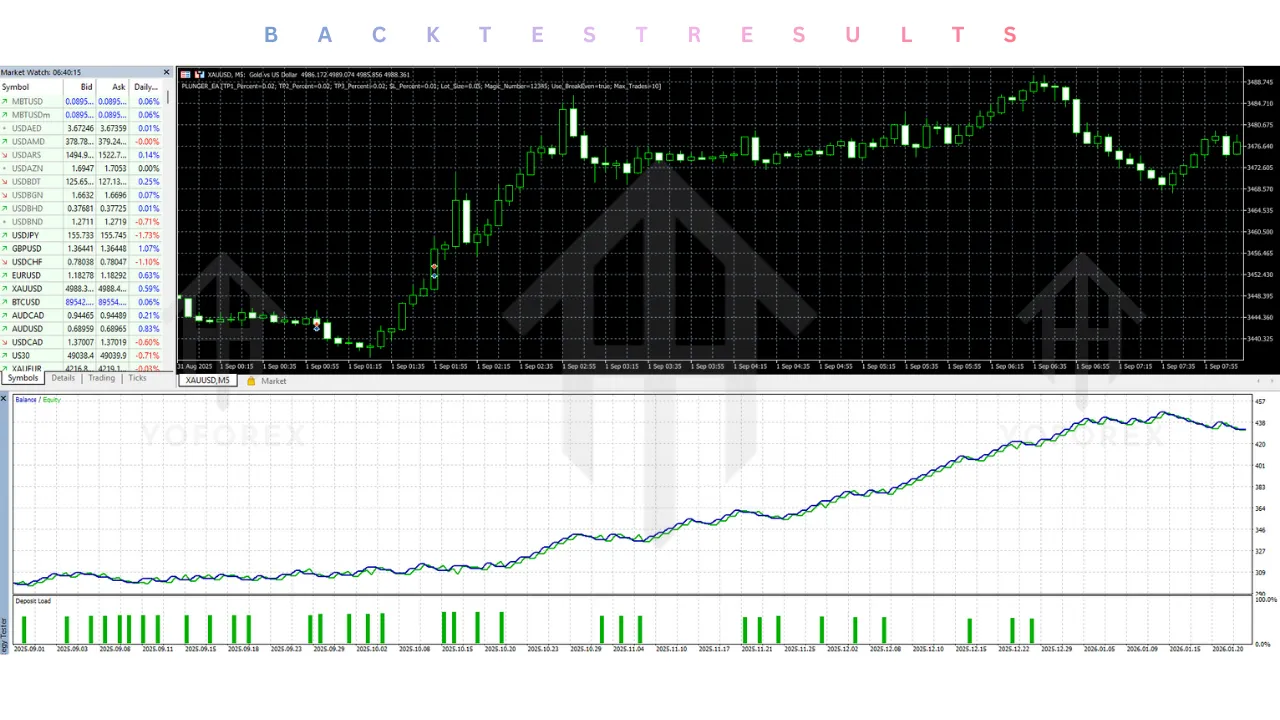Click the Deposit Load label

[x=33, y=601]
